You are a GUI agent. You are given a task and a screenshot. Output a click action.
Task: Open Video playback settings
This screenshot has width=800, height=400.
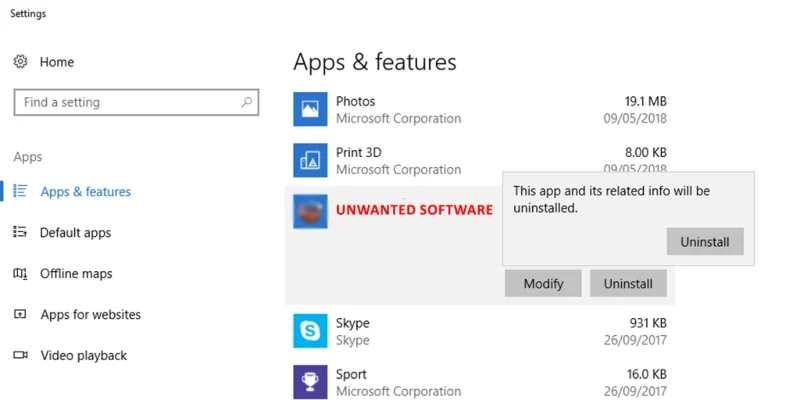point(84,356)
